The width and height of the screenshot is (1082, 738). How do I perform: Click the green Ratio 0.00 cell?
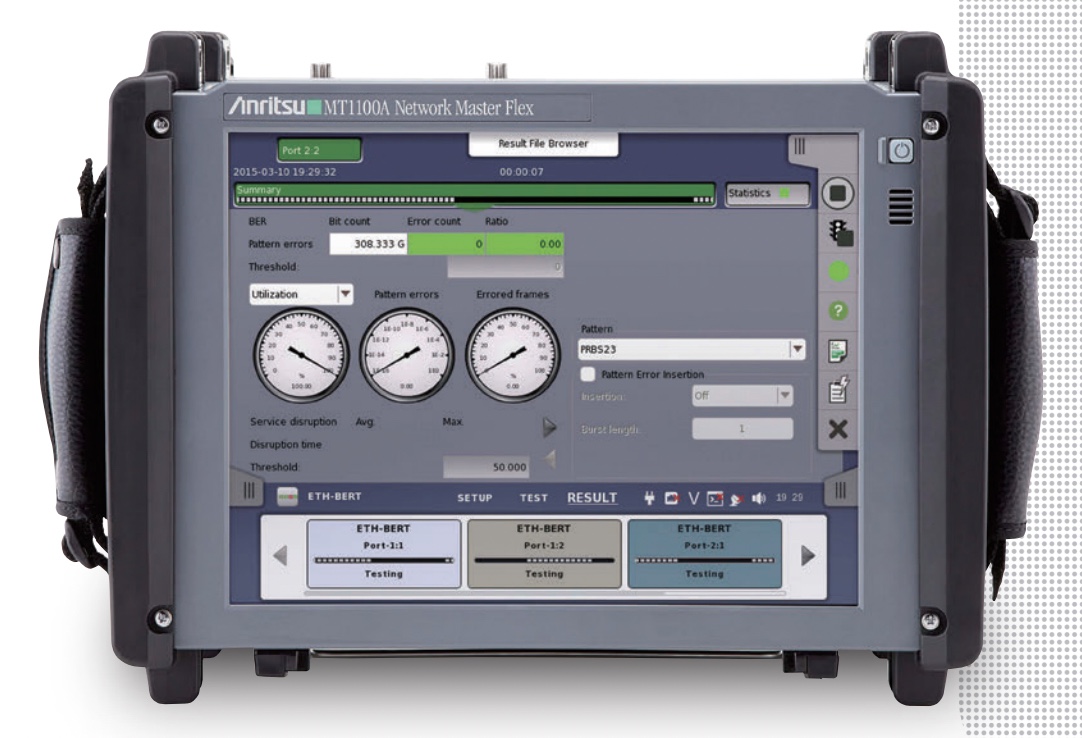pos(525,244)
